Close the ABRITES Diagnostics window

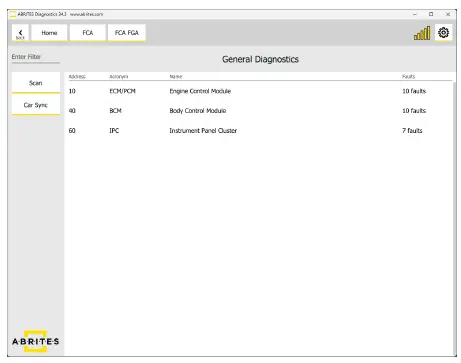pyautogui.click(x=448, y=14)
